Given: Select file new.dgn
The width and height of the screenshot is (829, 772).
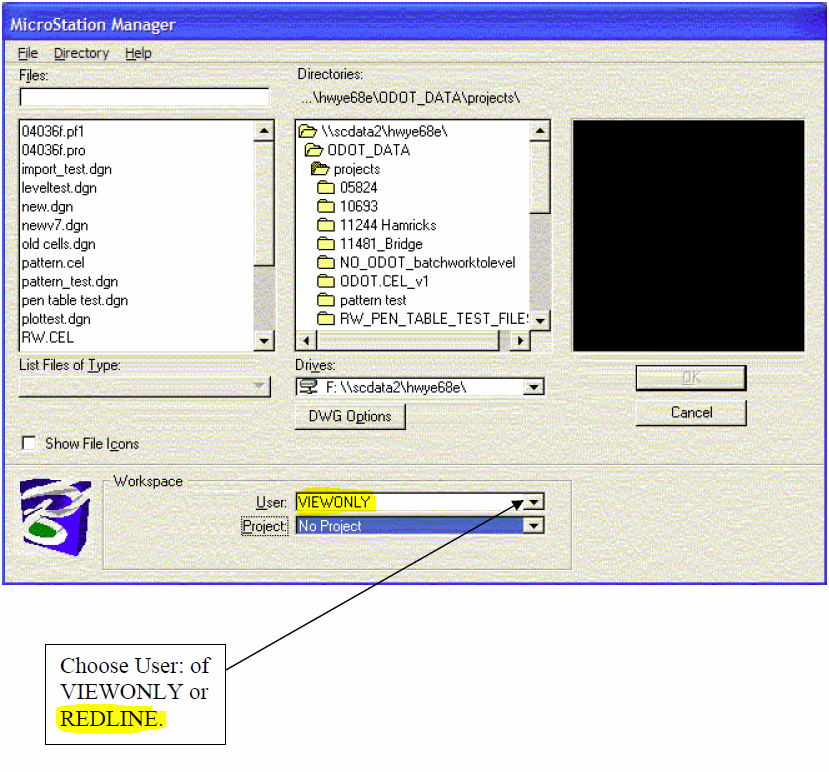Looking at the screenshot, I should [x=48, y=207].
